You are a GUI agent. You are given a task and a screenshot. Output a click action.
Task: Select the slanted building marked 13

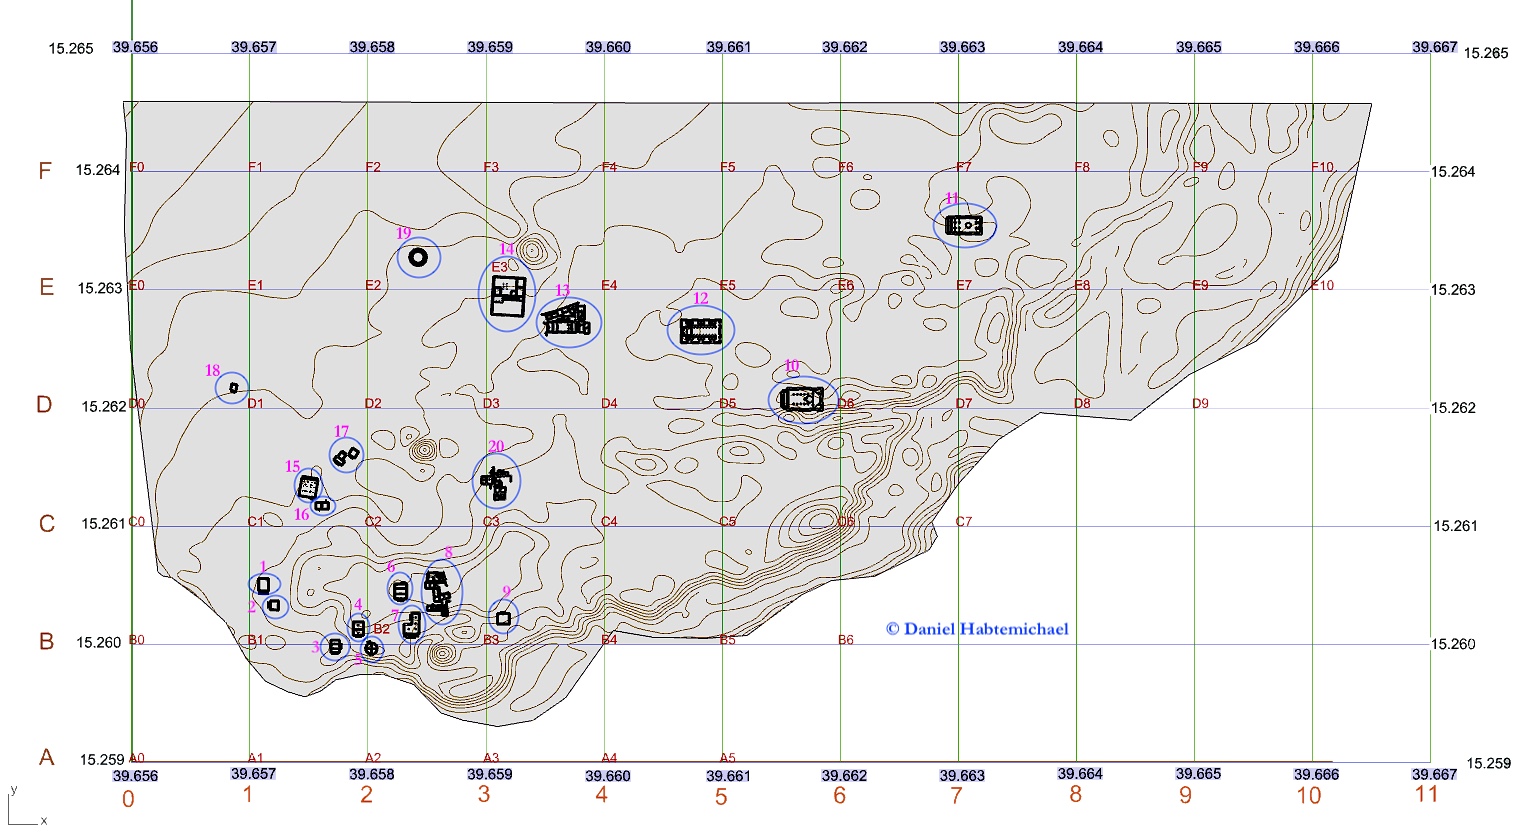pos(567,322)
